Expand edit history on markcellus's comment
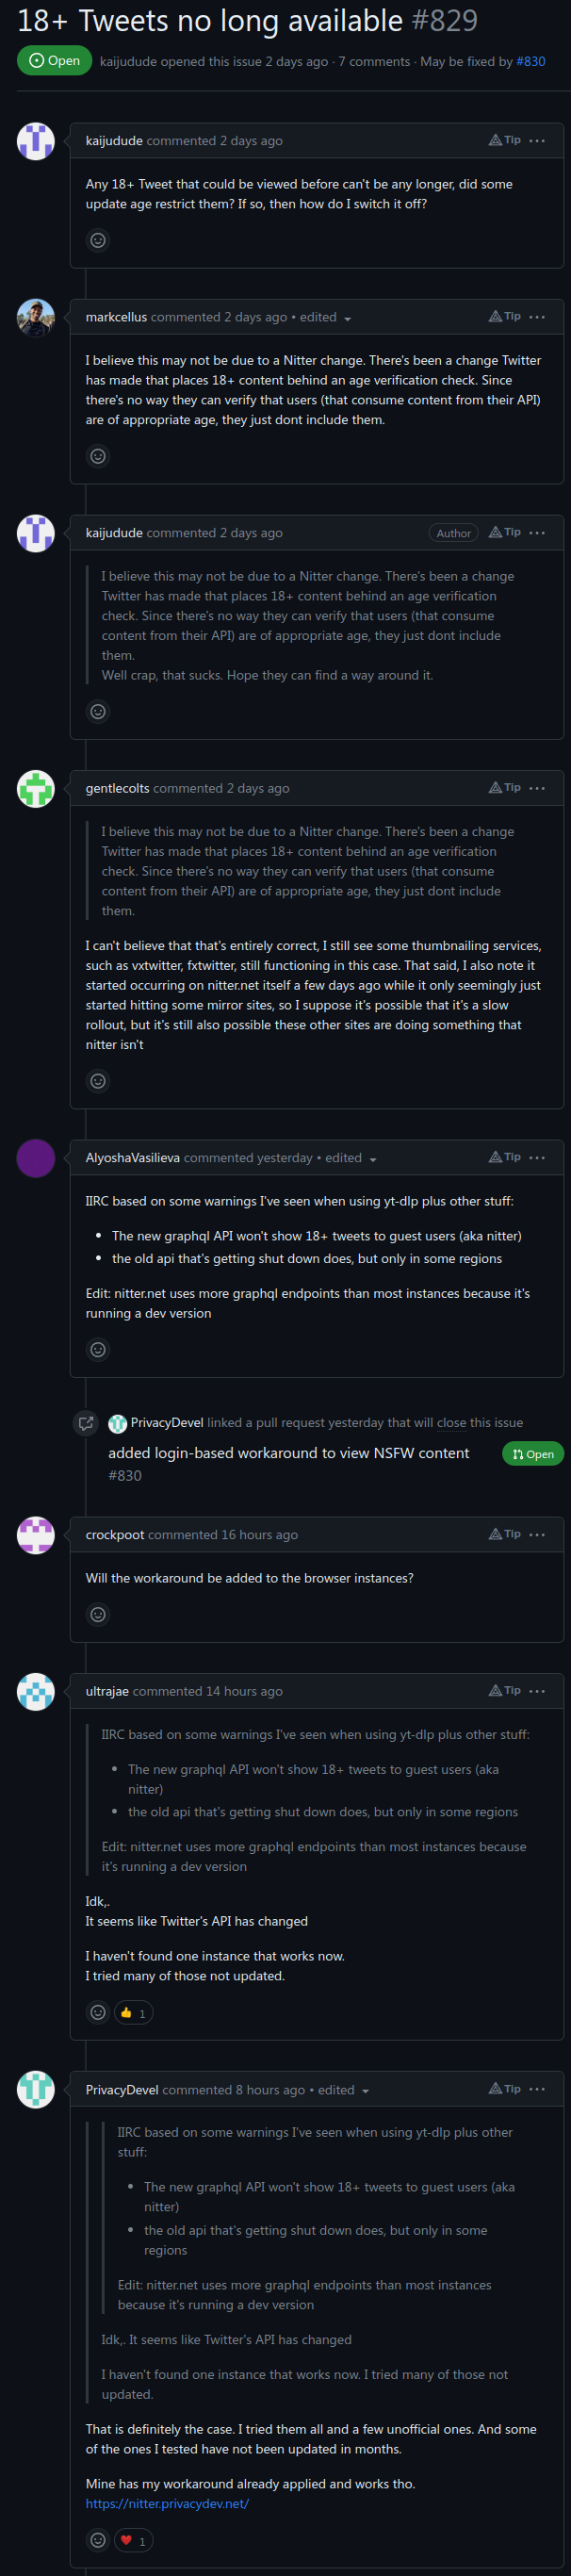This screenshot has width=571, height=2576. click(347, 318)
